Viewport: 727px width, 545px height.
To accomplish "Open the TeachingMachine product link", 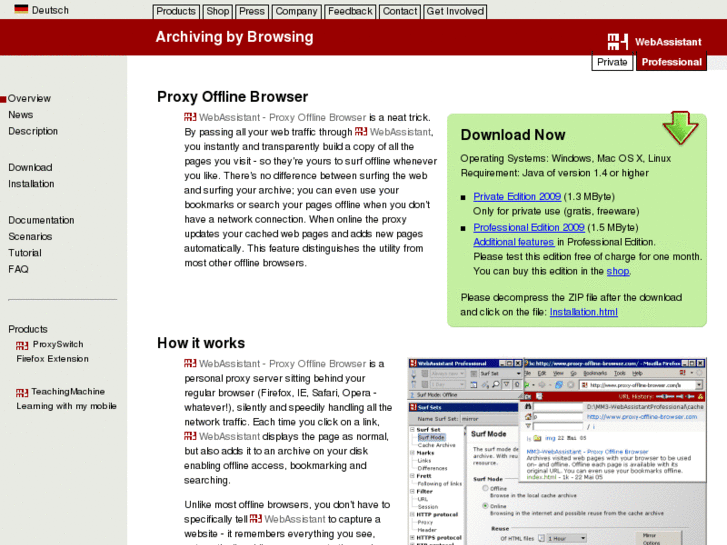I will (x=68, y=391).
